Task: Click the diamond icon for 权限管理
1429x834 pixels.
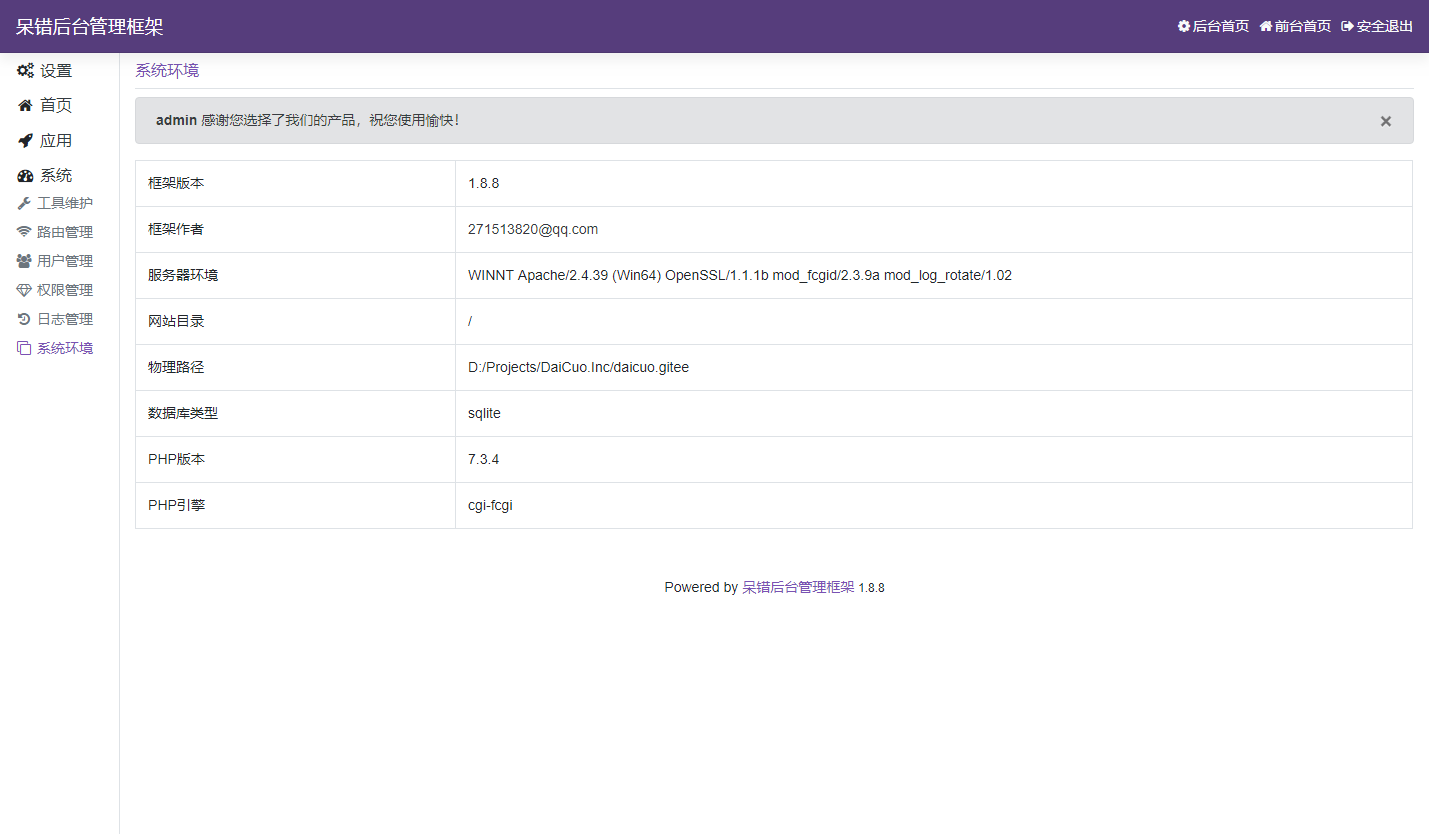Action: point(24,290)
